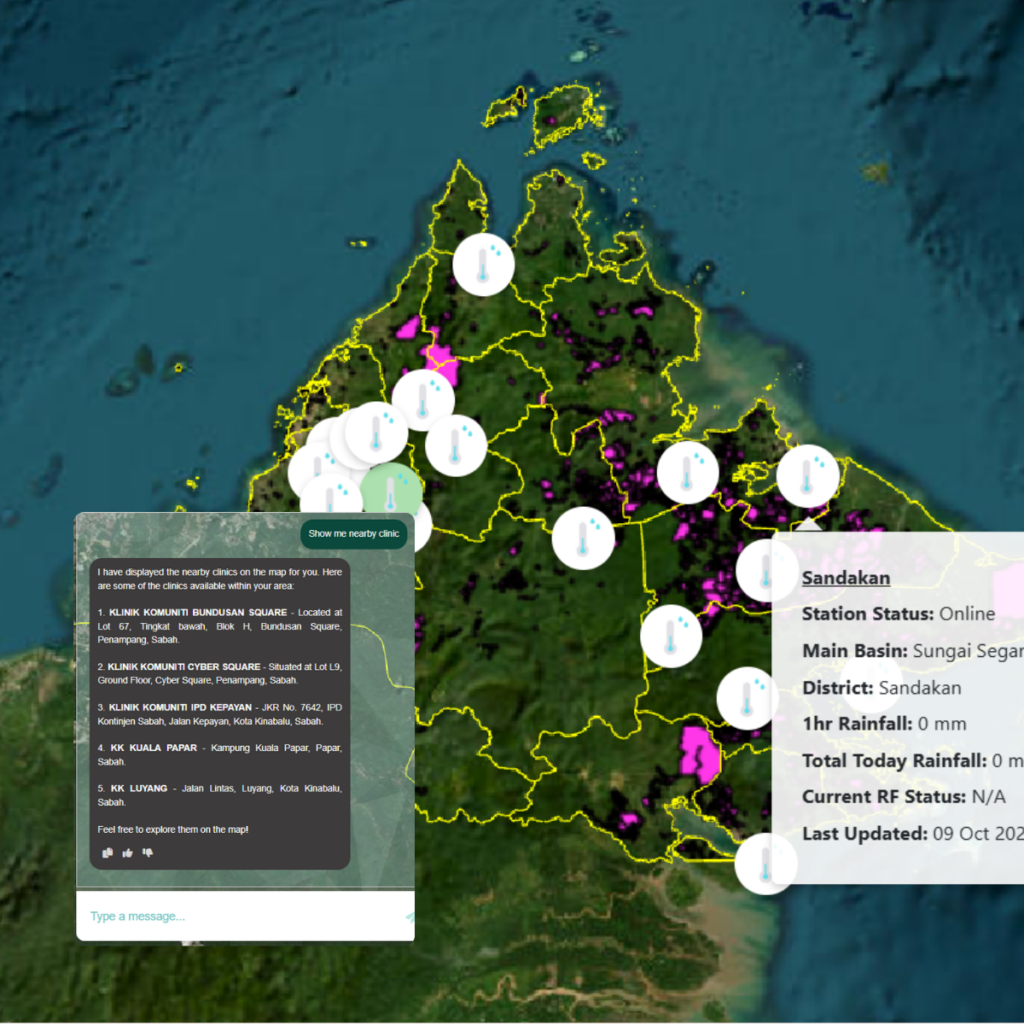1024x1024 pixels.
Task: Click the Type a message field
Action: point(245,916)
